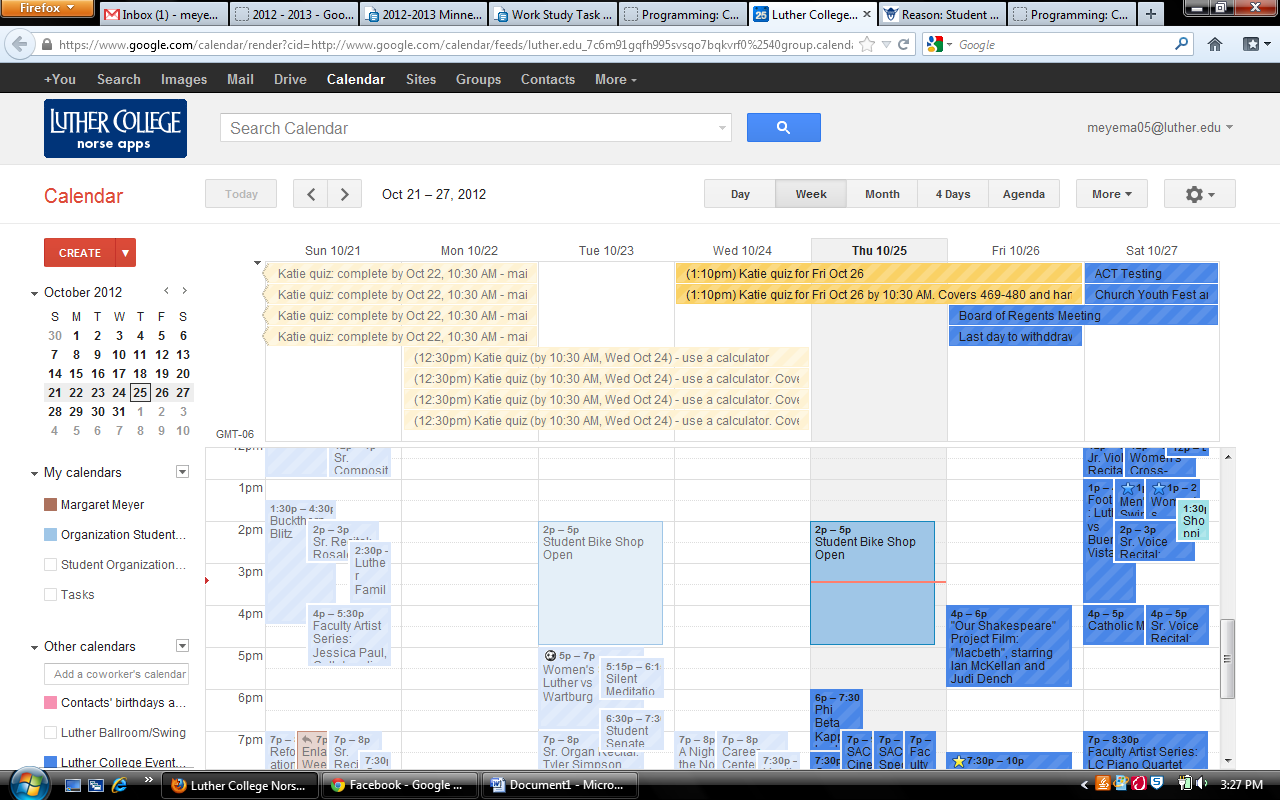
Task: Toggle Luther College Events calendar
Action: [x=51, y=763]
